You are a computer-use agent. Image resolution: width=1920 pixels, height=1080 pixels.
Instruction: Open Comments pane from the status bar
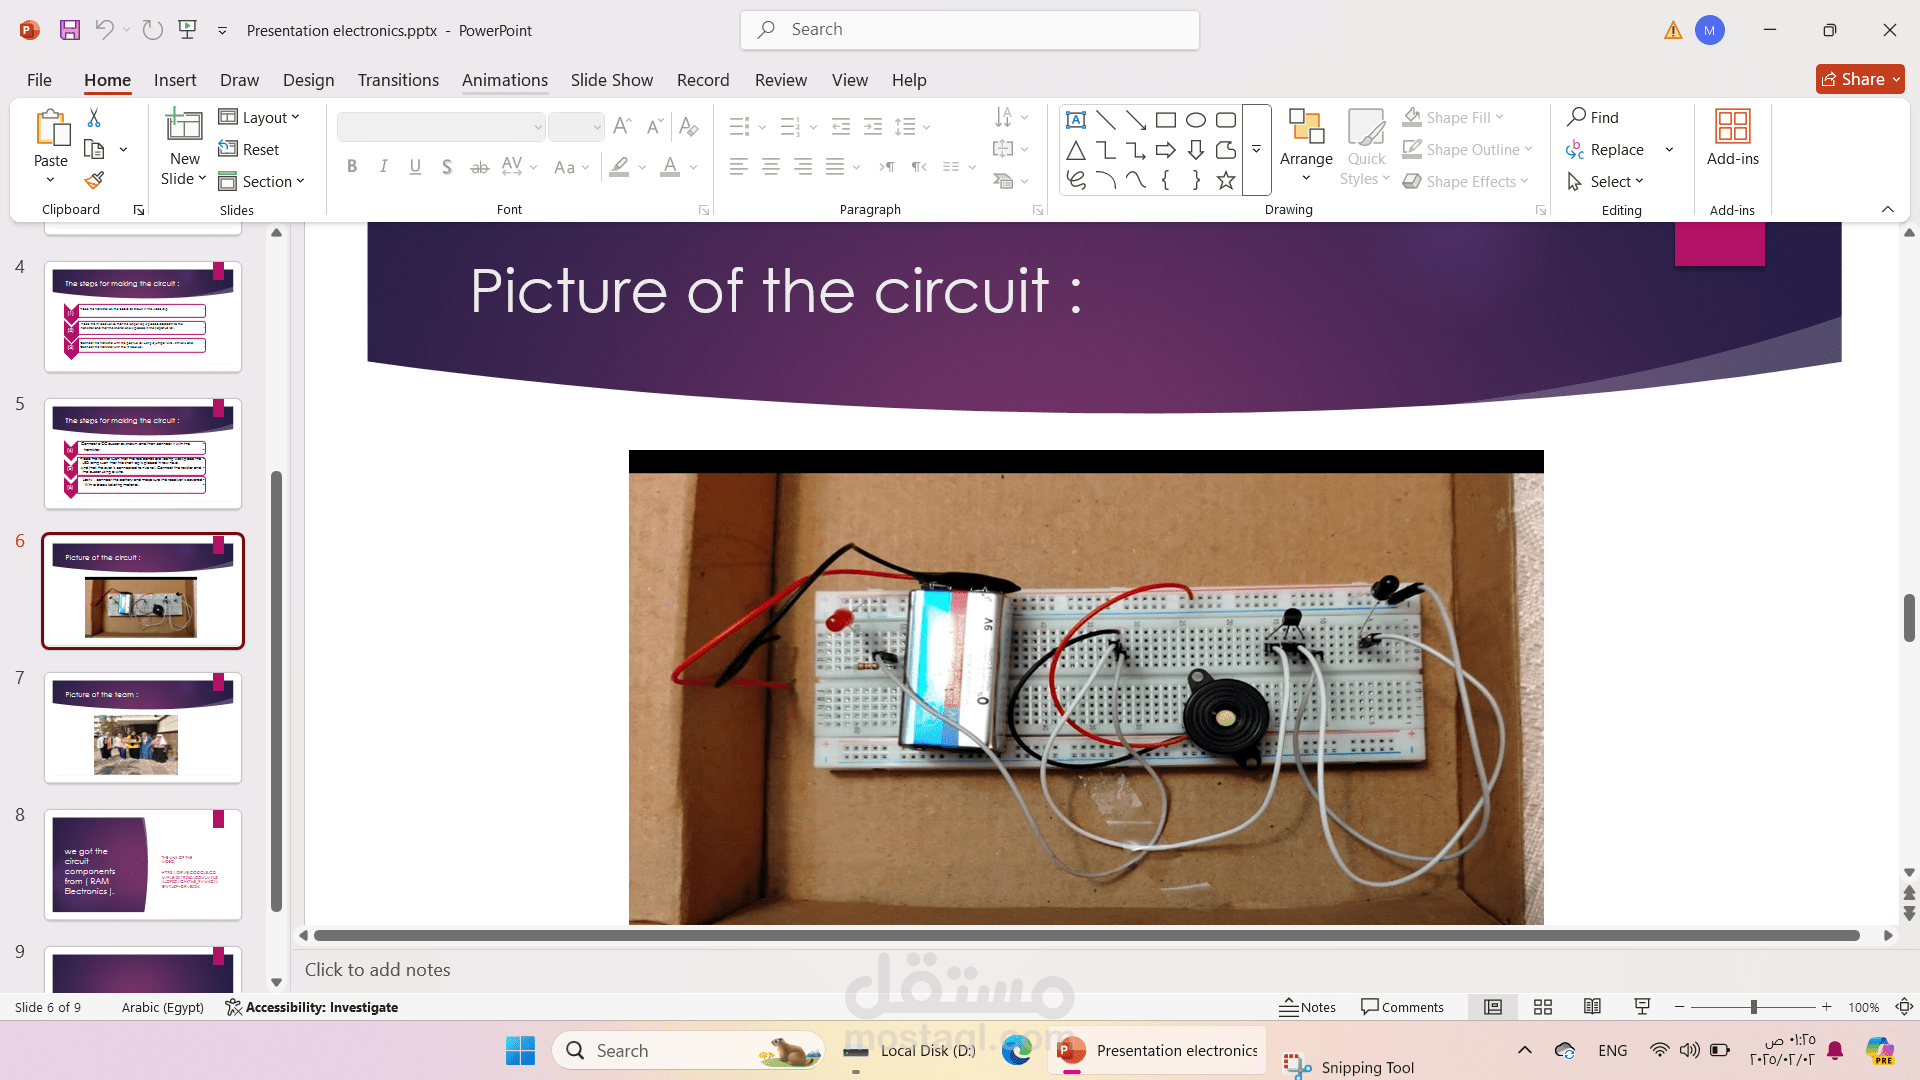point(1402,1007)
